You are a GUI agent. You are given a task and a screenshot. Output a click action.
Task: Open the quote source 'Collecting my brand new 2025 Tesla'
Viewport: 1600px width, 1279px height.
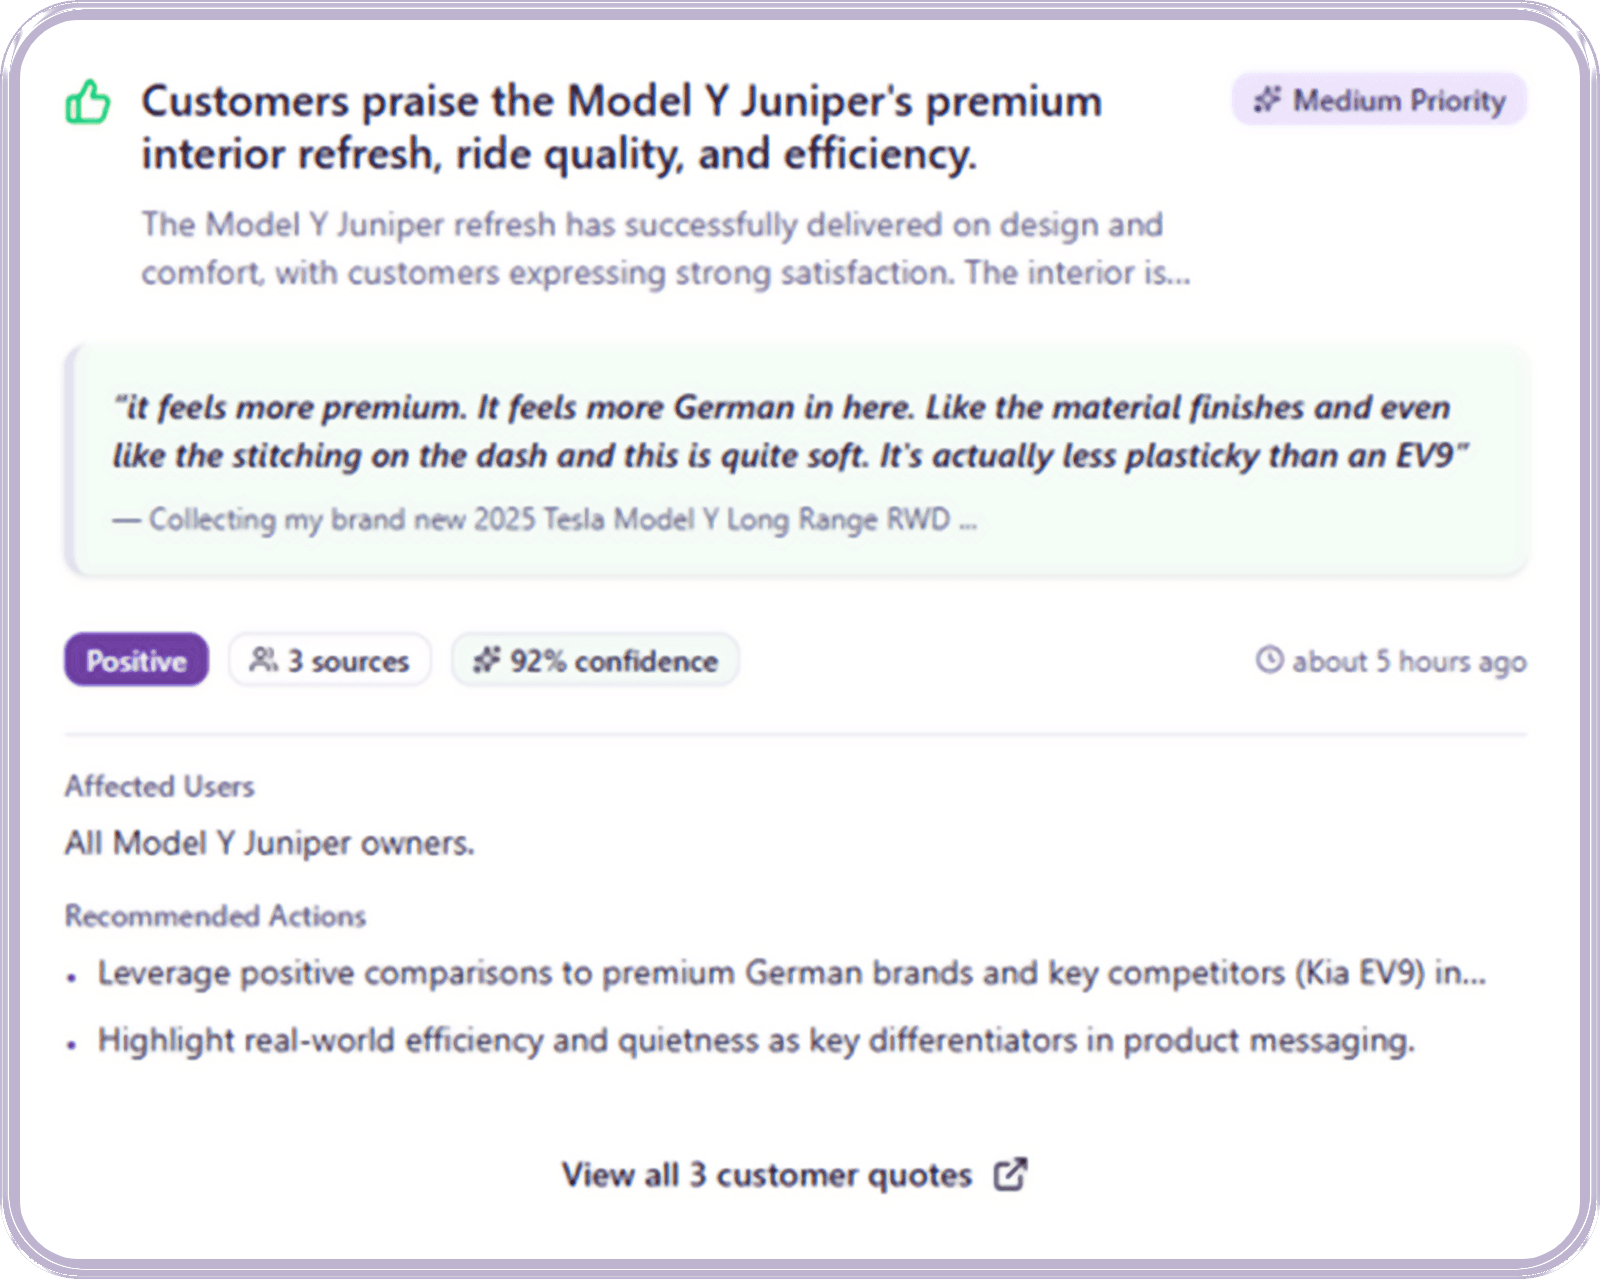[545, 520]
